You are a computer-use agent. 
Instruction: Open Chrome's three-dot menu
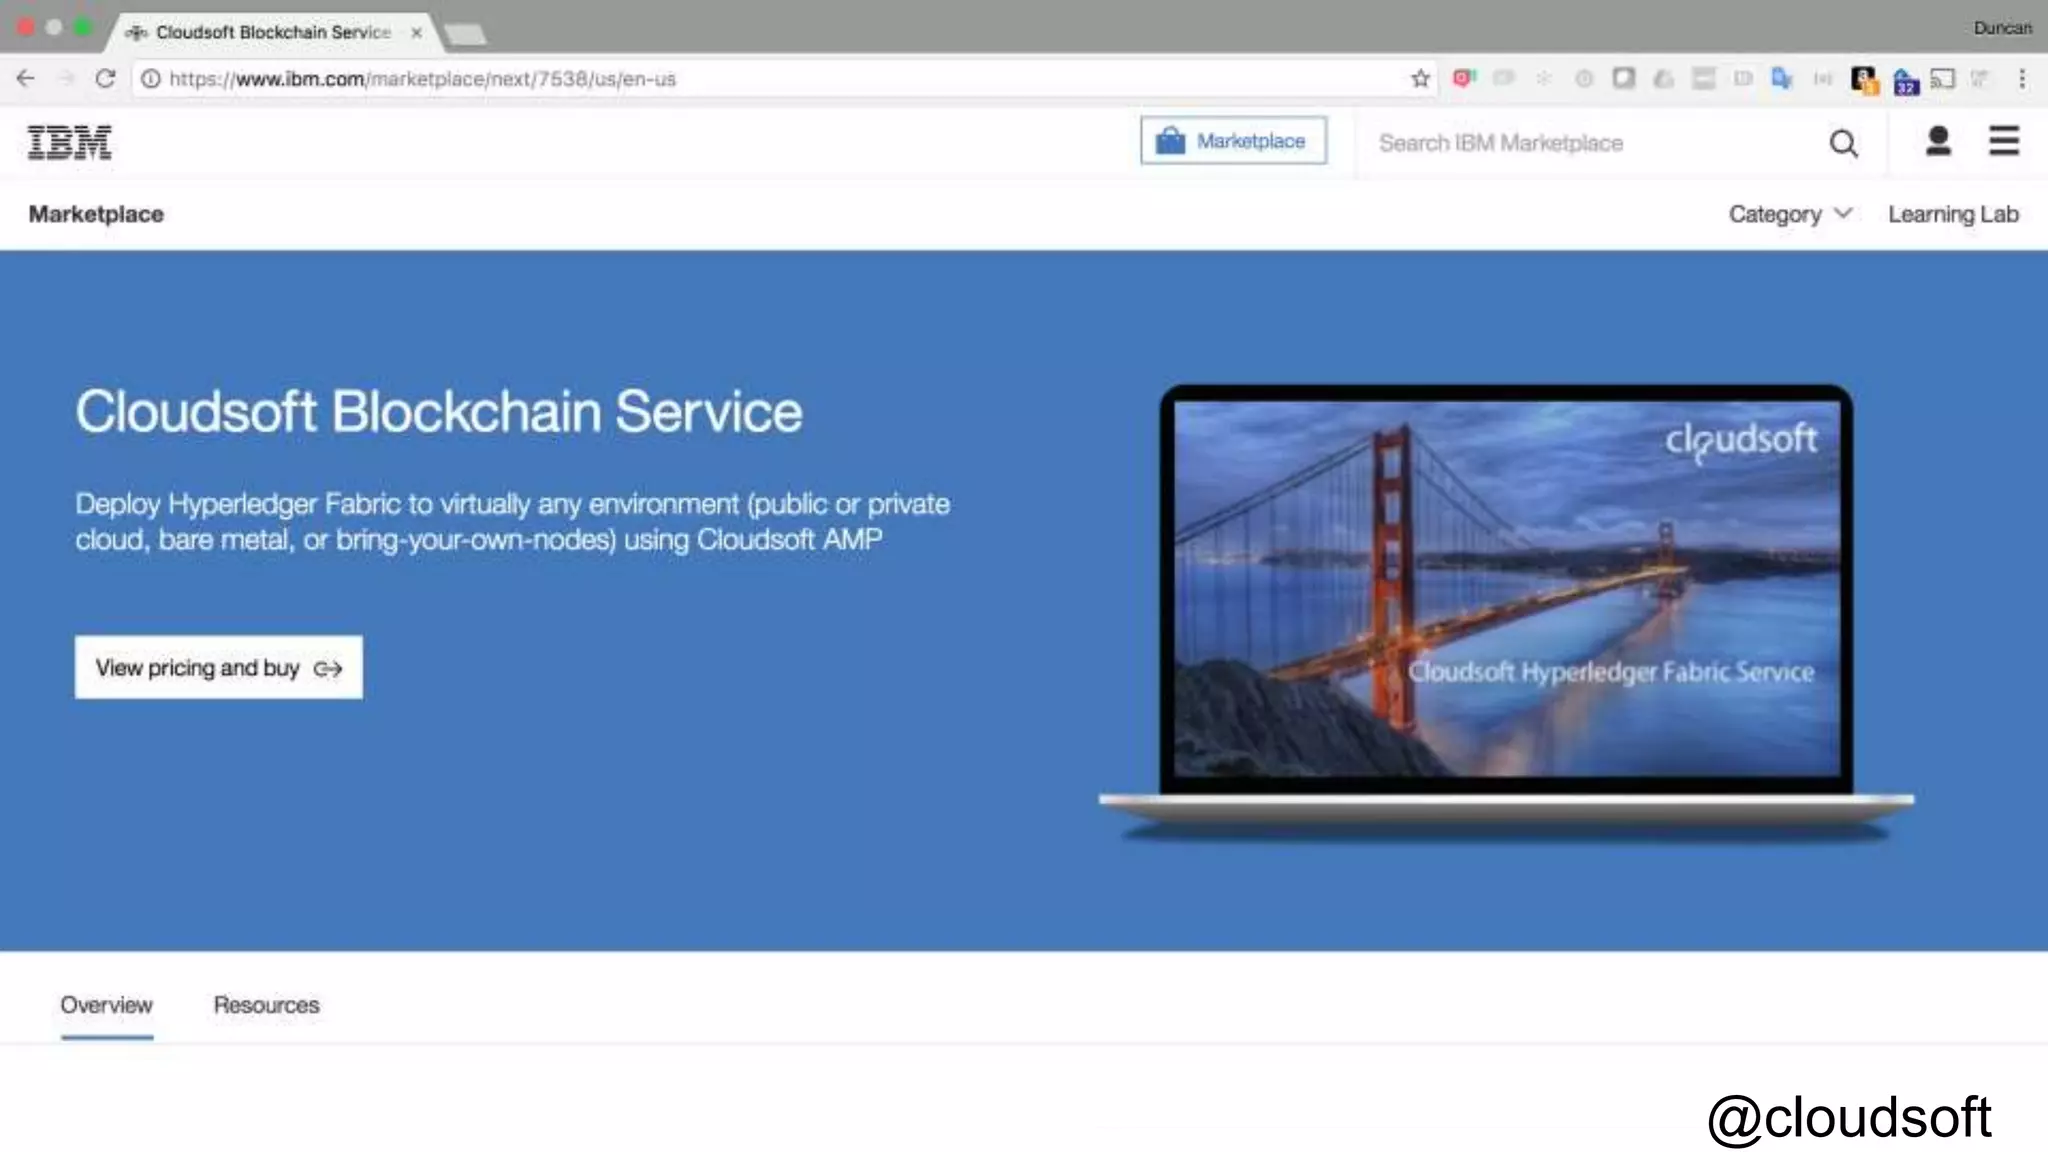pyautogui.click(x=2022, y=78)
